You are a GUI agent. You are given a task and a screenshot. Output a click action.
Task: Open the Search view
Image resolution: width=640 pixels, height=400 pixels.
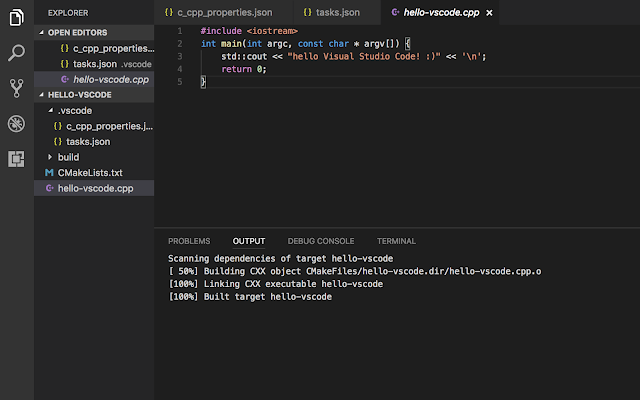pos(16,53)
